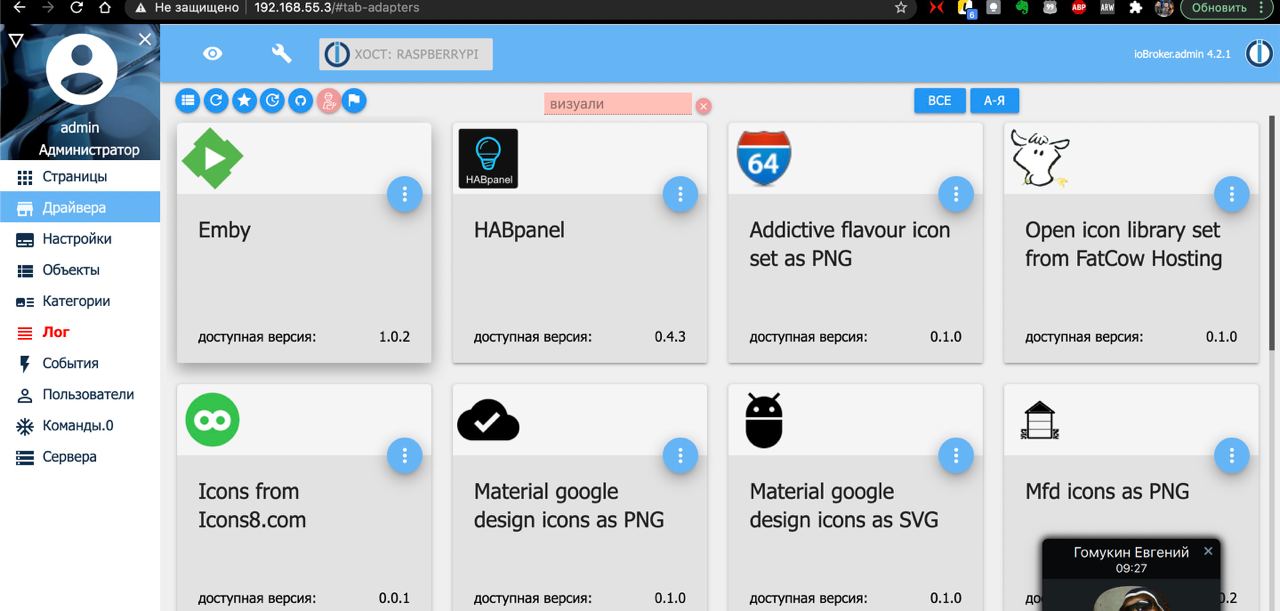Click the filter field containing визуали

618,104
